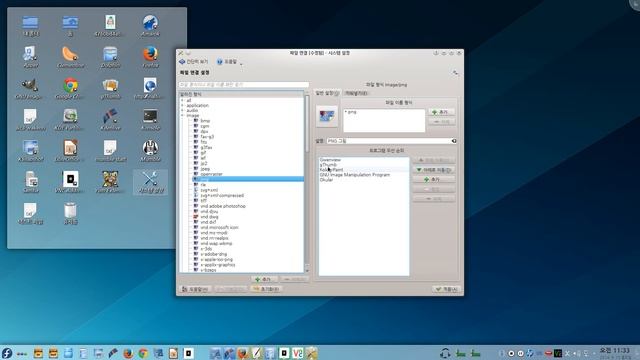Open the Help toolbar menu with question icon
Image resolution: width=640 pixels, height=360 pixels.
pos(229,62)
